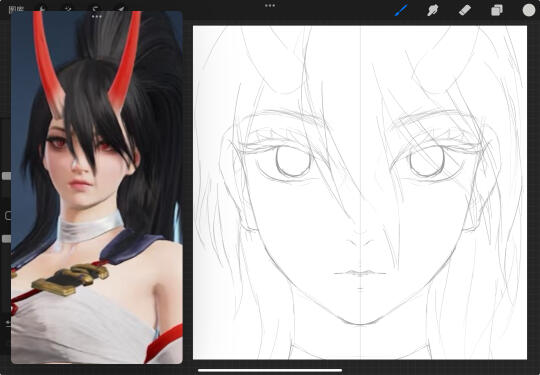Open the Layers panel
This screenshot has width=540, height=375.
[497, 10]
